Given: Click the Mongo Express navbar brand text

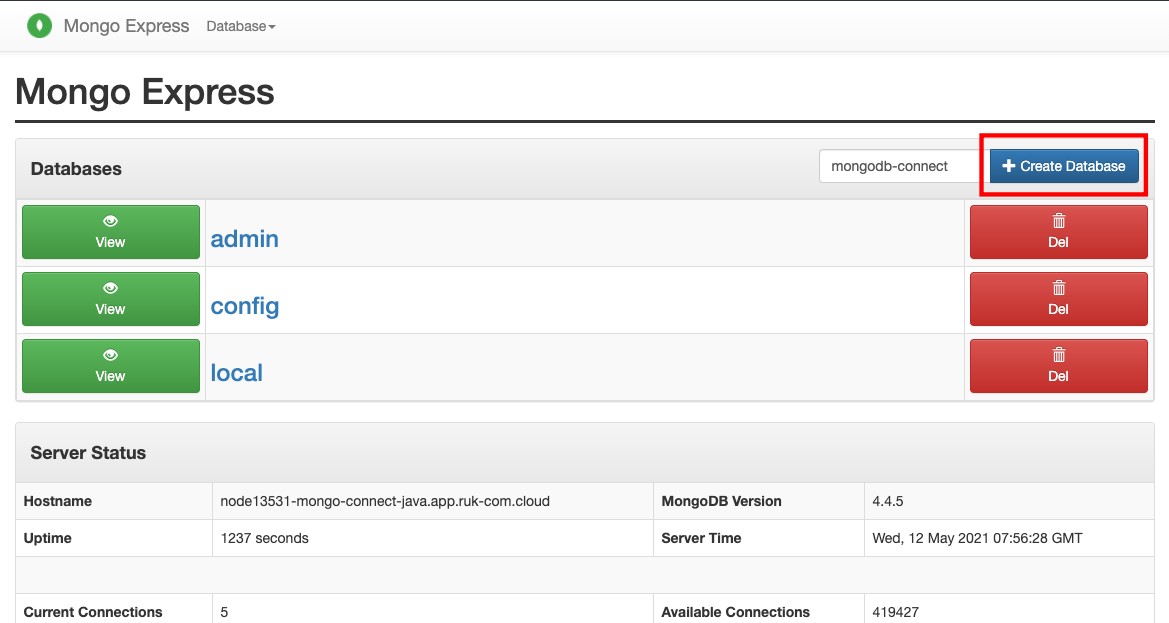Looking at the screenshot, I should click(x=127, y=26).
